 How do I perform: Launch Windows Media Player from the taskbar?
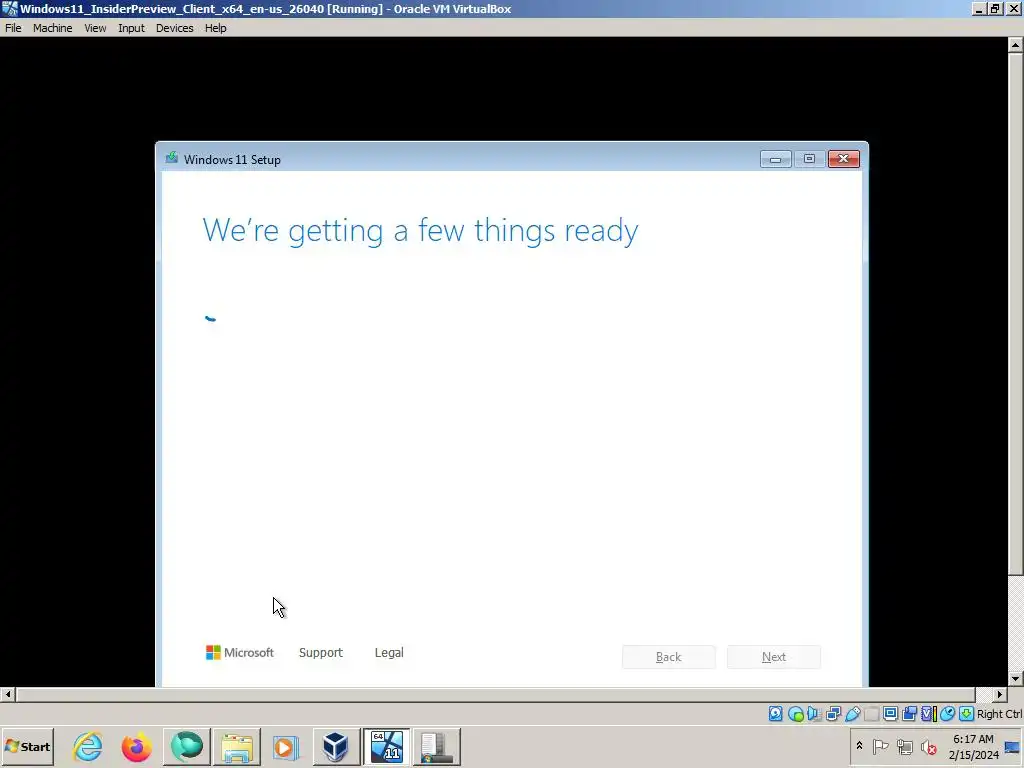click(285, 746)
